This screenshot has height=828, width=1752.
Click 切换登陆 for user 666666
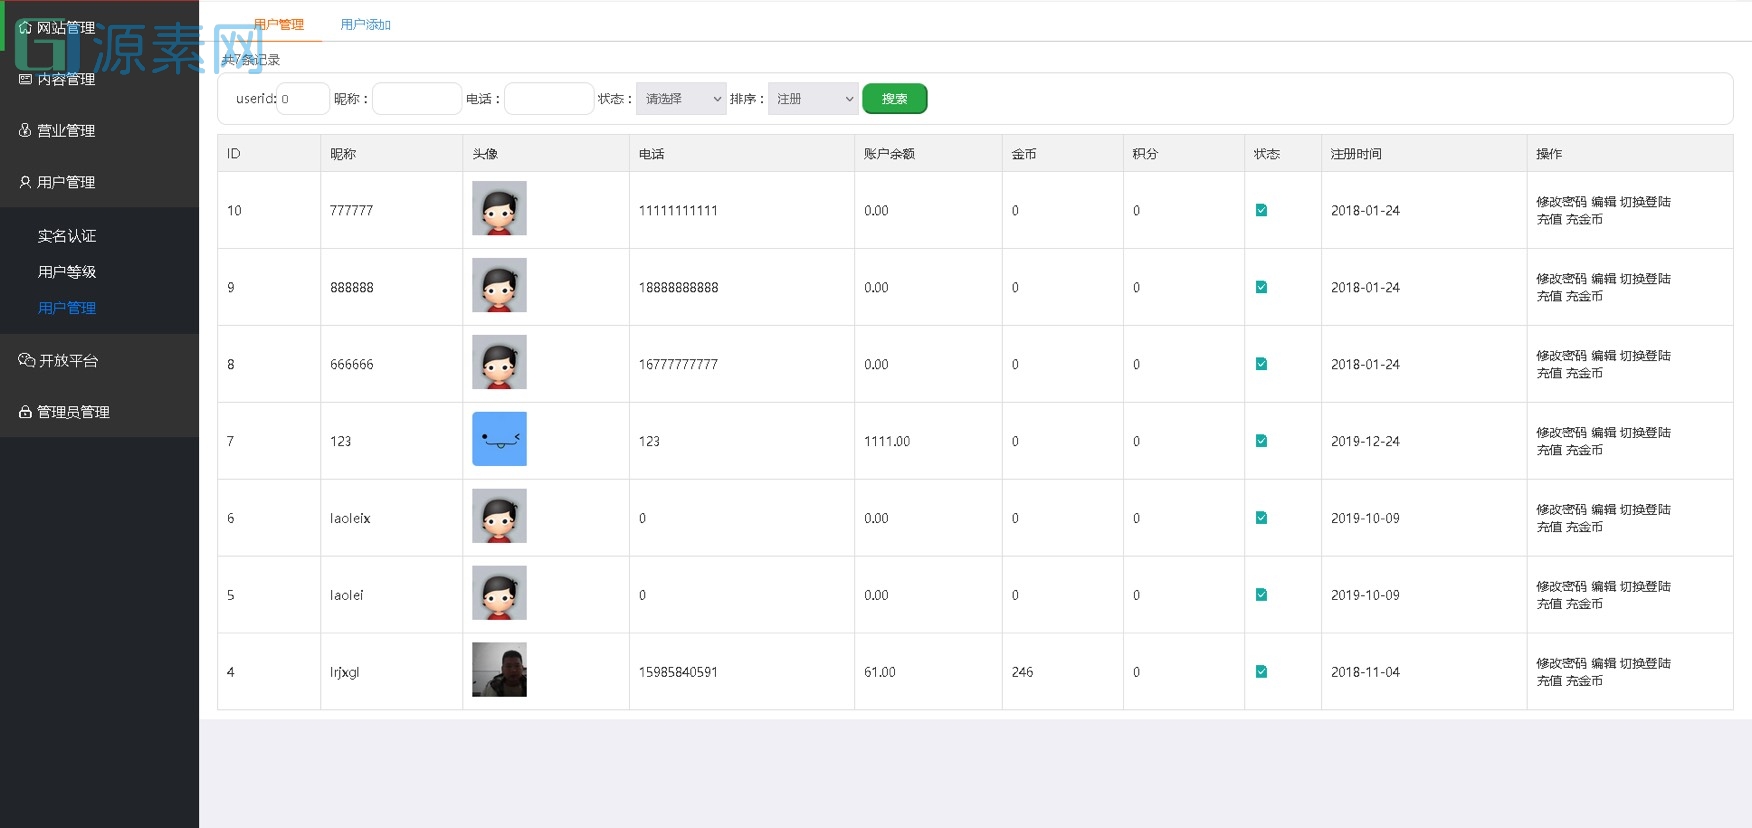point(1645,356)
